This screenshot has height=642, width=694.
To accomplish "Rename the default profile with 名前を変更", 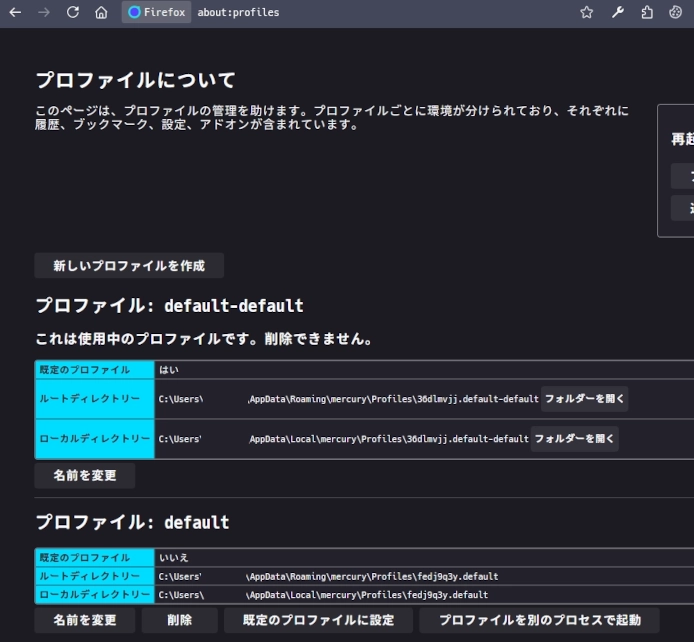I will 85,620.
